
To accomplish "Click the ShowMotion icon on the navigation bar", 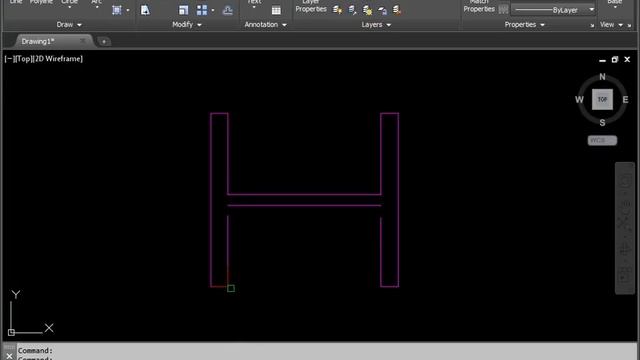I will [625, 274].
